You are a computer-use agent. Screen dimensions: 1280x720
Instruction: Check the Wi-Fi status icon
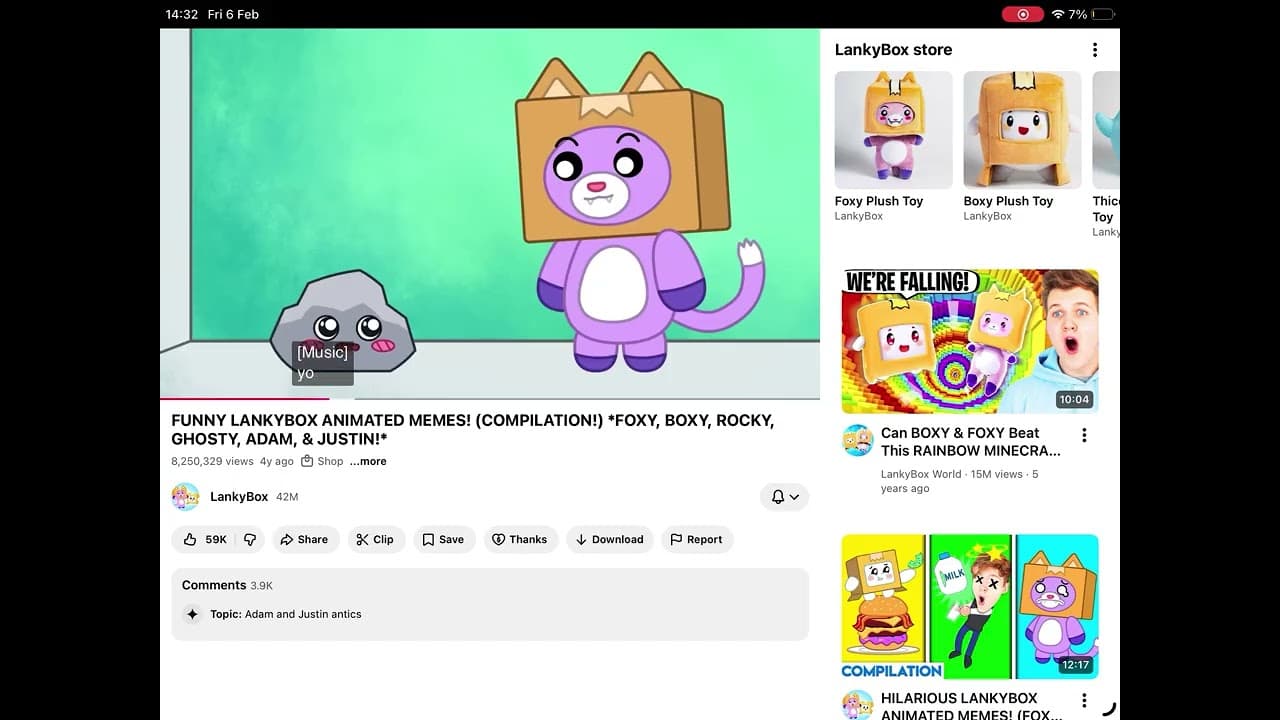pos(1058,14)
